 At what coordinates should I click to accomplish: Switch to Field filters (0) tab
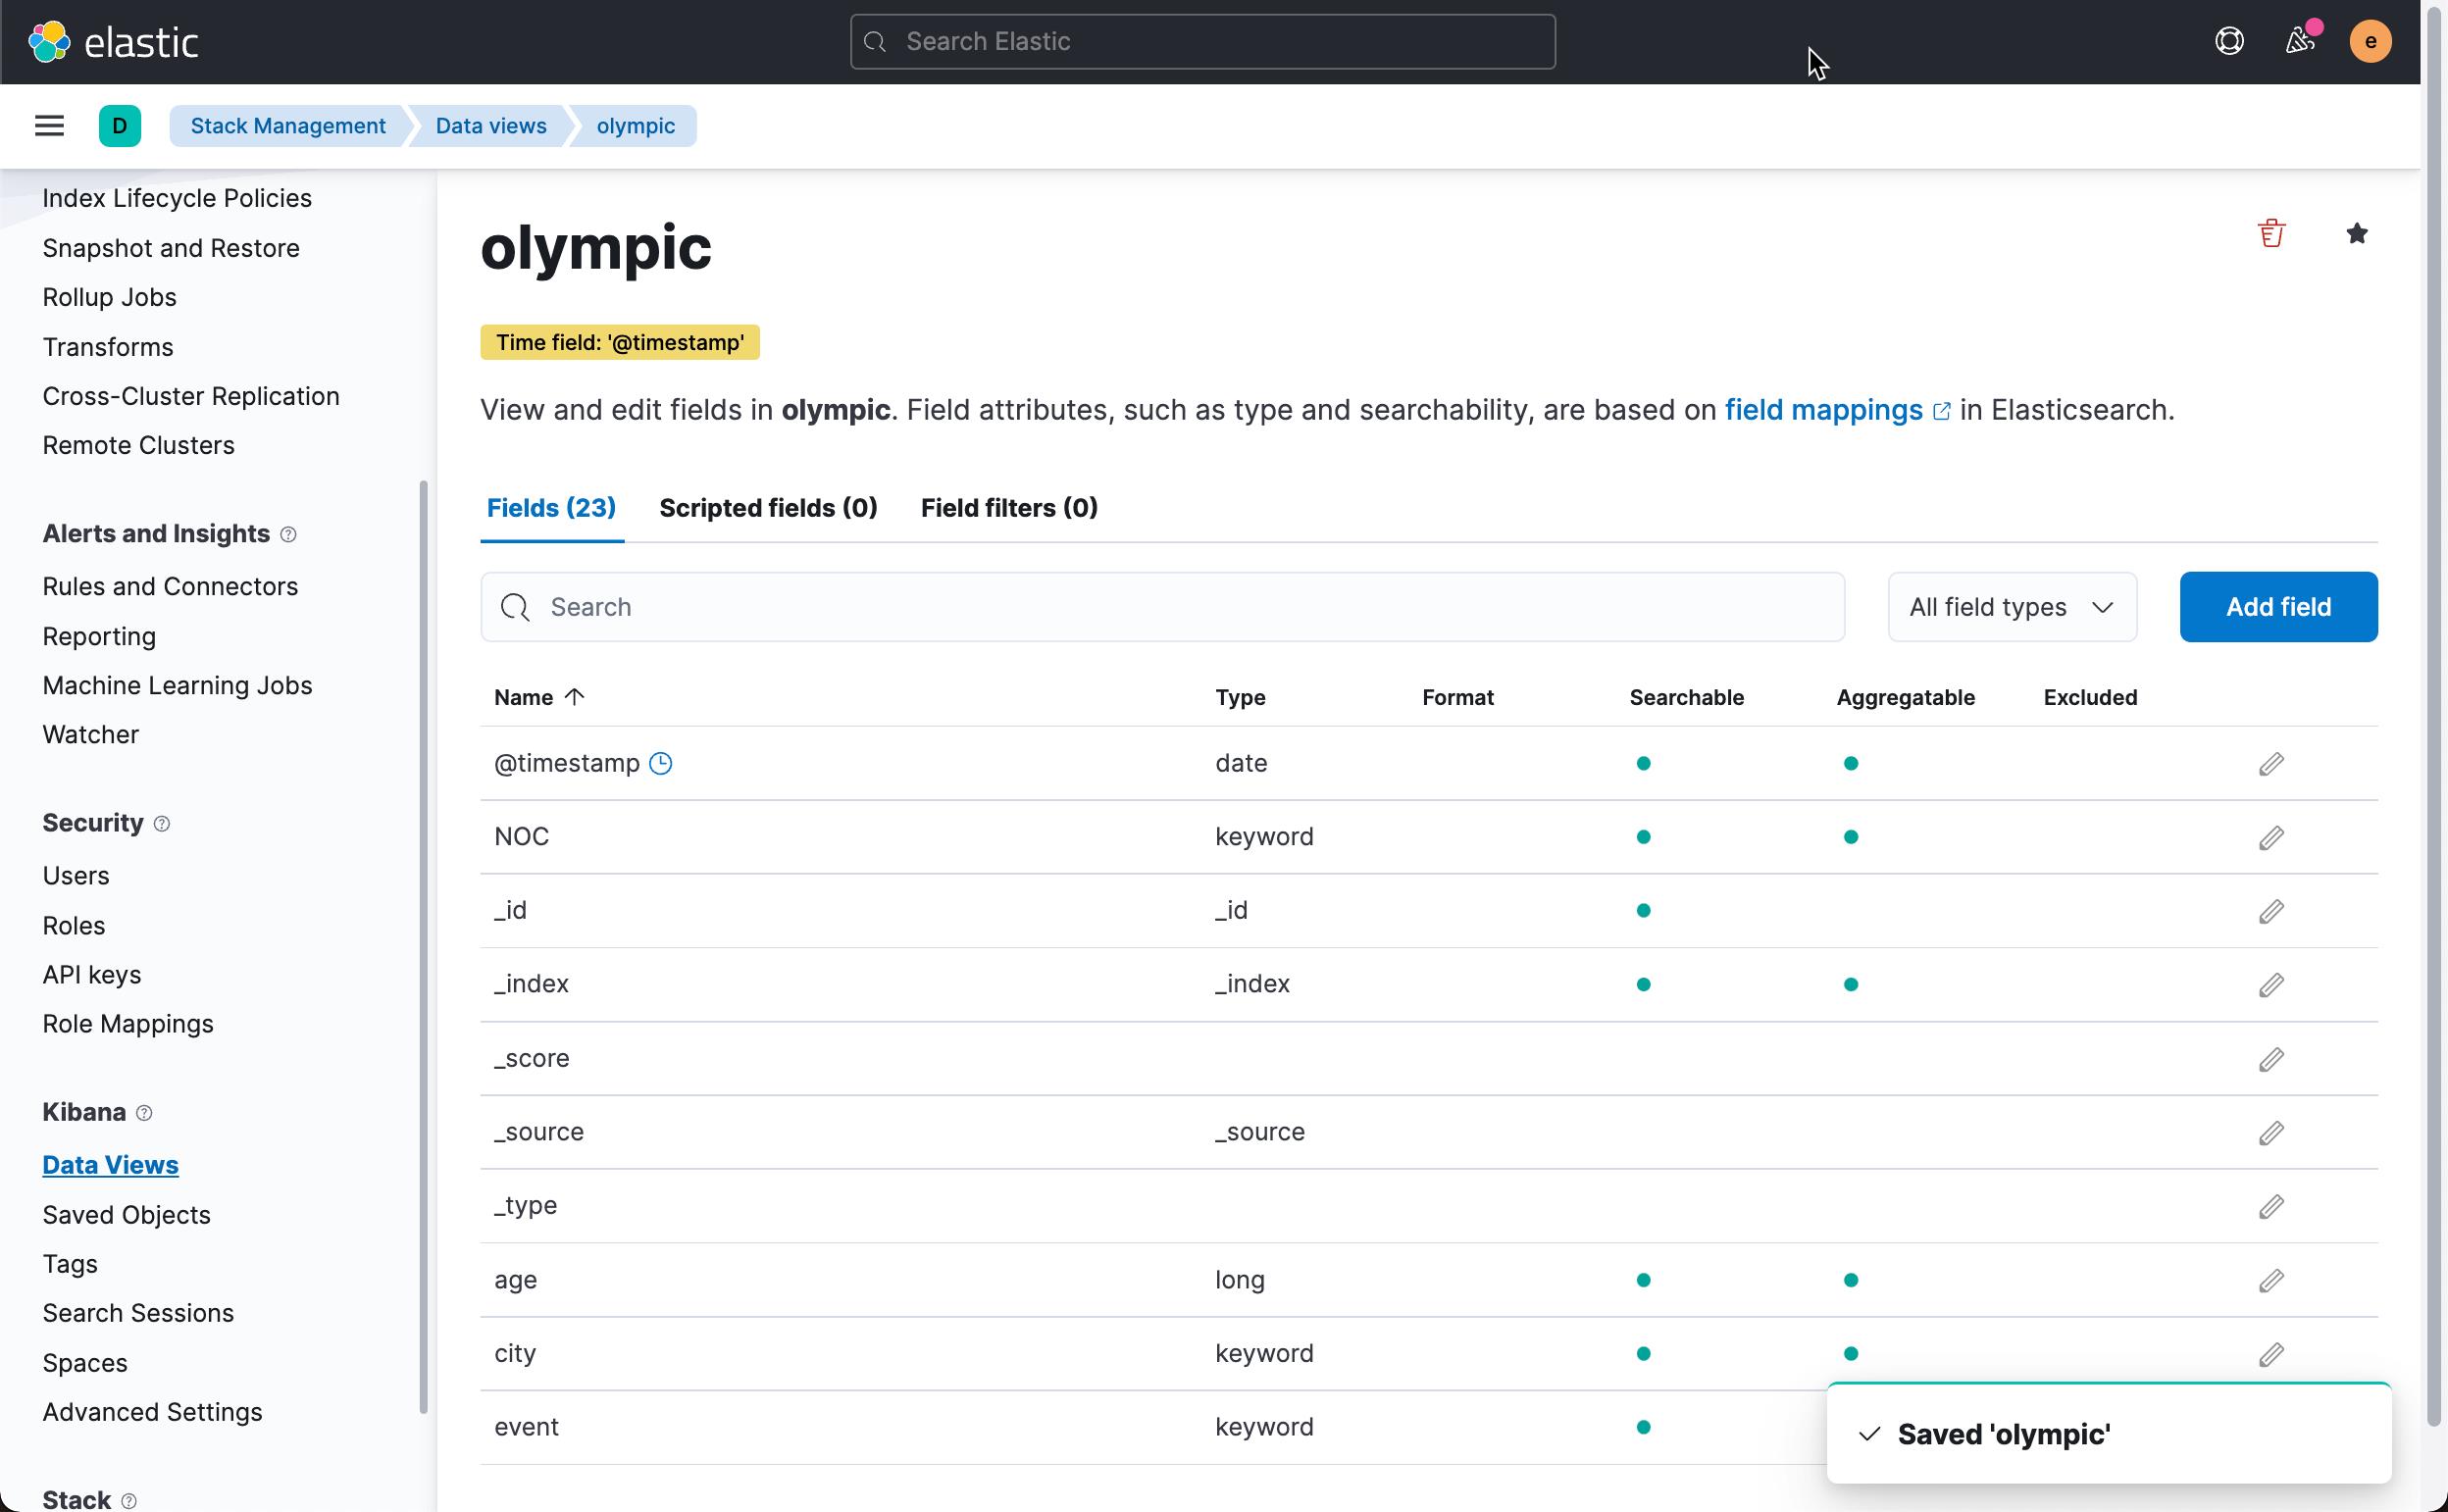point(1009,508)
